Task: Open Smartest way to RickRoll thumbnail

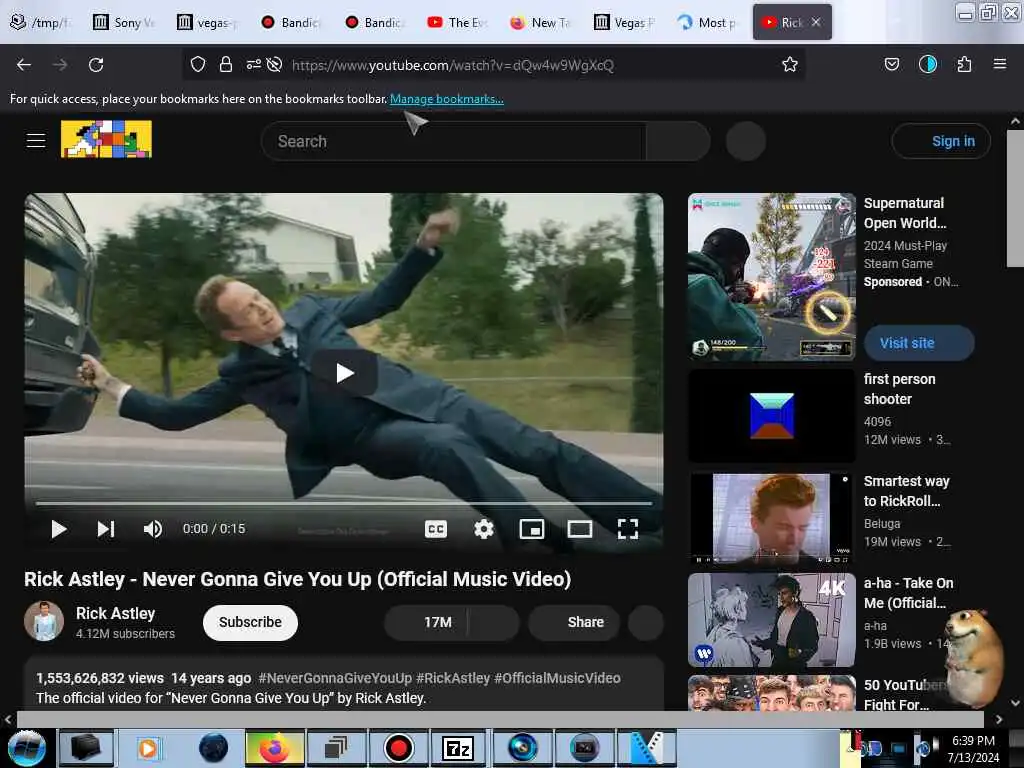Action: [x=772, y=518]
